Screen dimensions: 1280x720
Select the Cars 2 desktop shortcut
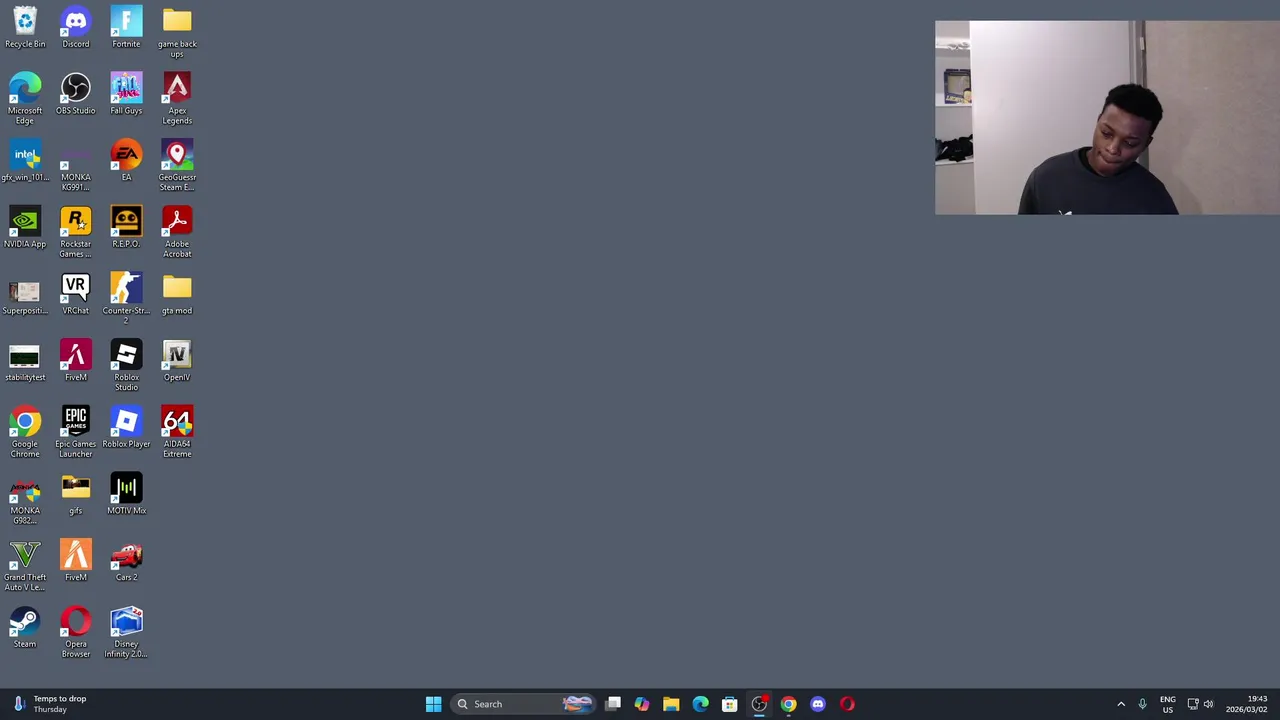pos(126,562)
